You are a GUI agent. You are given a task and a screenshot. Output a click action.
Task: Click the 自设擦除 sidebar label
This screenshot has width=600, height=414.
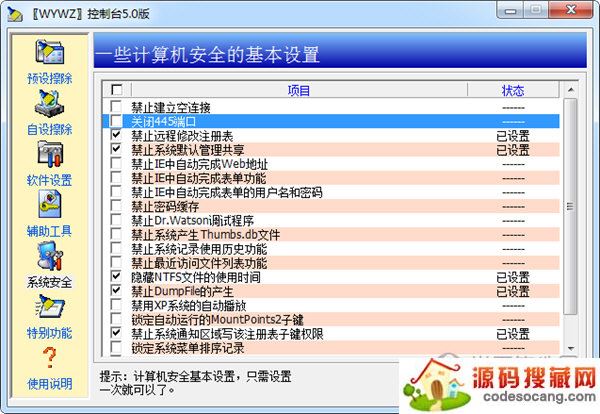50,129
